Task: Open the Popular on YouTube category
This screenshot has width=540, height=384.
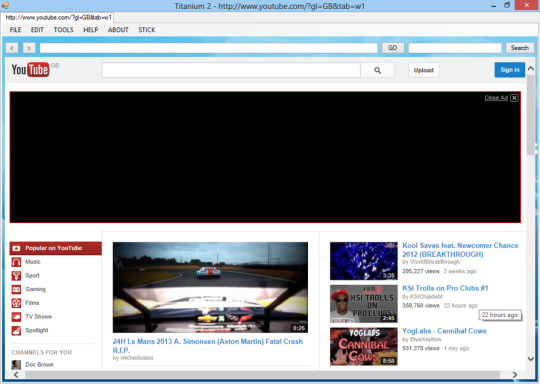Action: [55, 248]
